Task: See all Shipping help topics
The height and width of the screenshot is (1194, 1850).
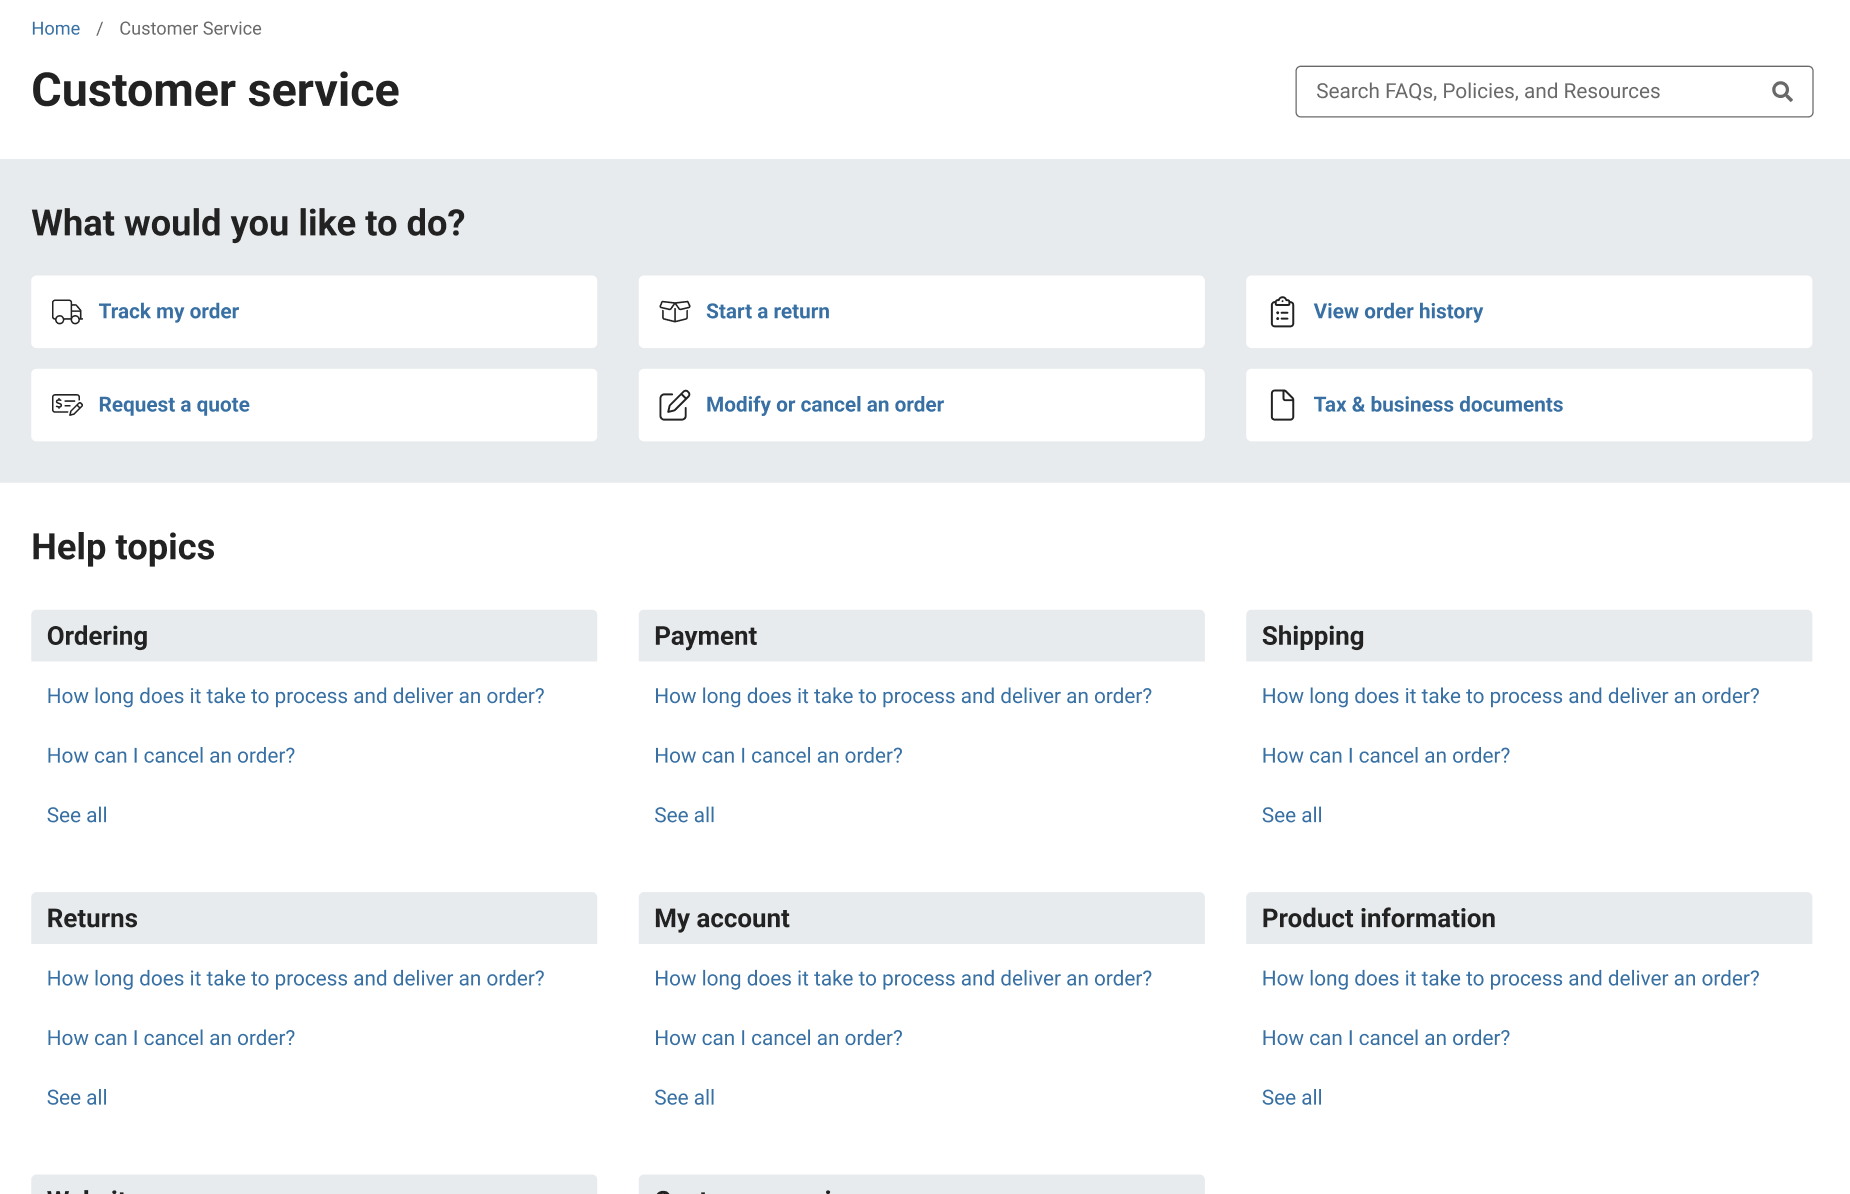Action: [1291, 815]
